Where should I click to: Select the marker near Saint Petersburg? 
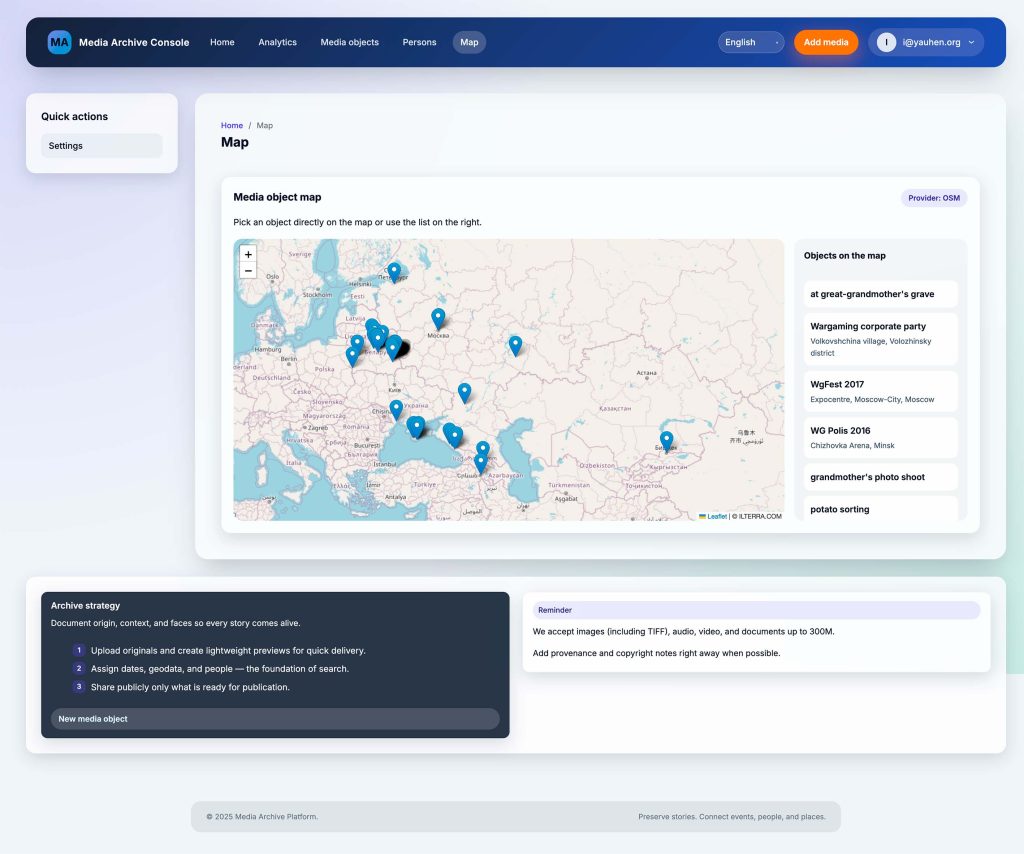coord(394,270)
